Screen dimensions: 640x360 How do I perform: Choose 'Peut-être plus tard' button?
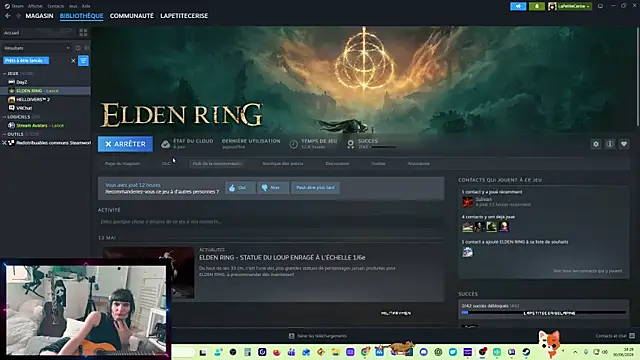315,188
